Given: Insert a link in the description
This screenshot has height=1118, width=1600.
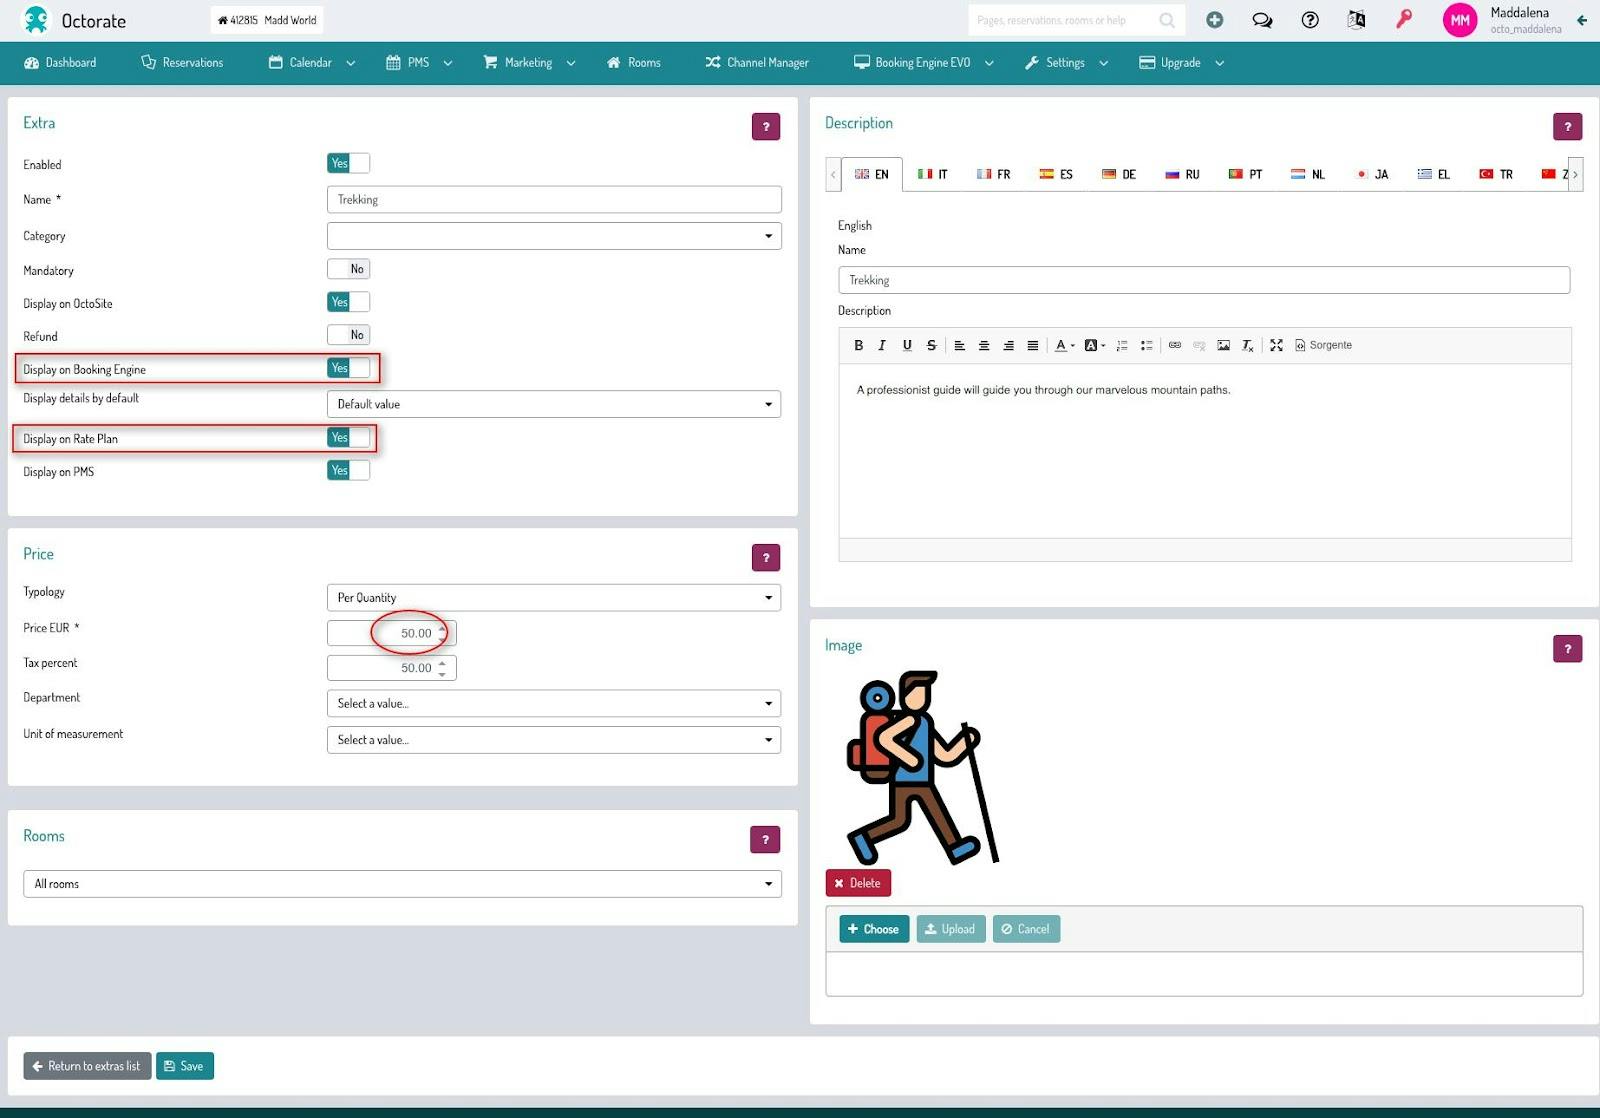Looking at the screenshot, I should 1175,345.
